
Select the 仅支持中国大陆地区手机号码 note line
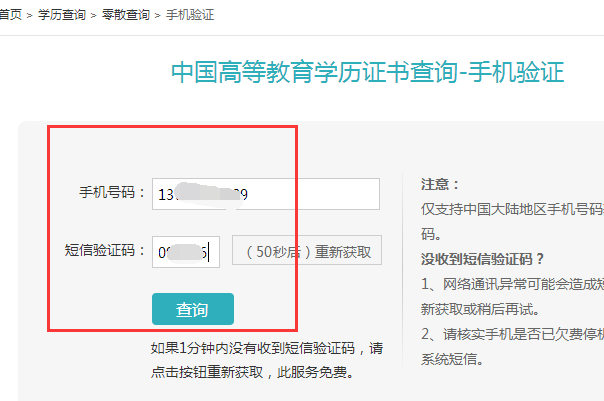(x=512, y=209)
